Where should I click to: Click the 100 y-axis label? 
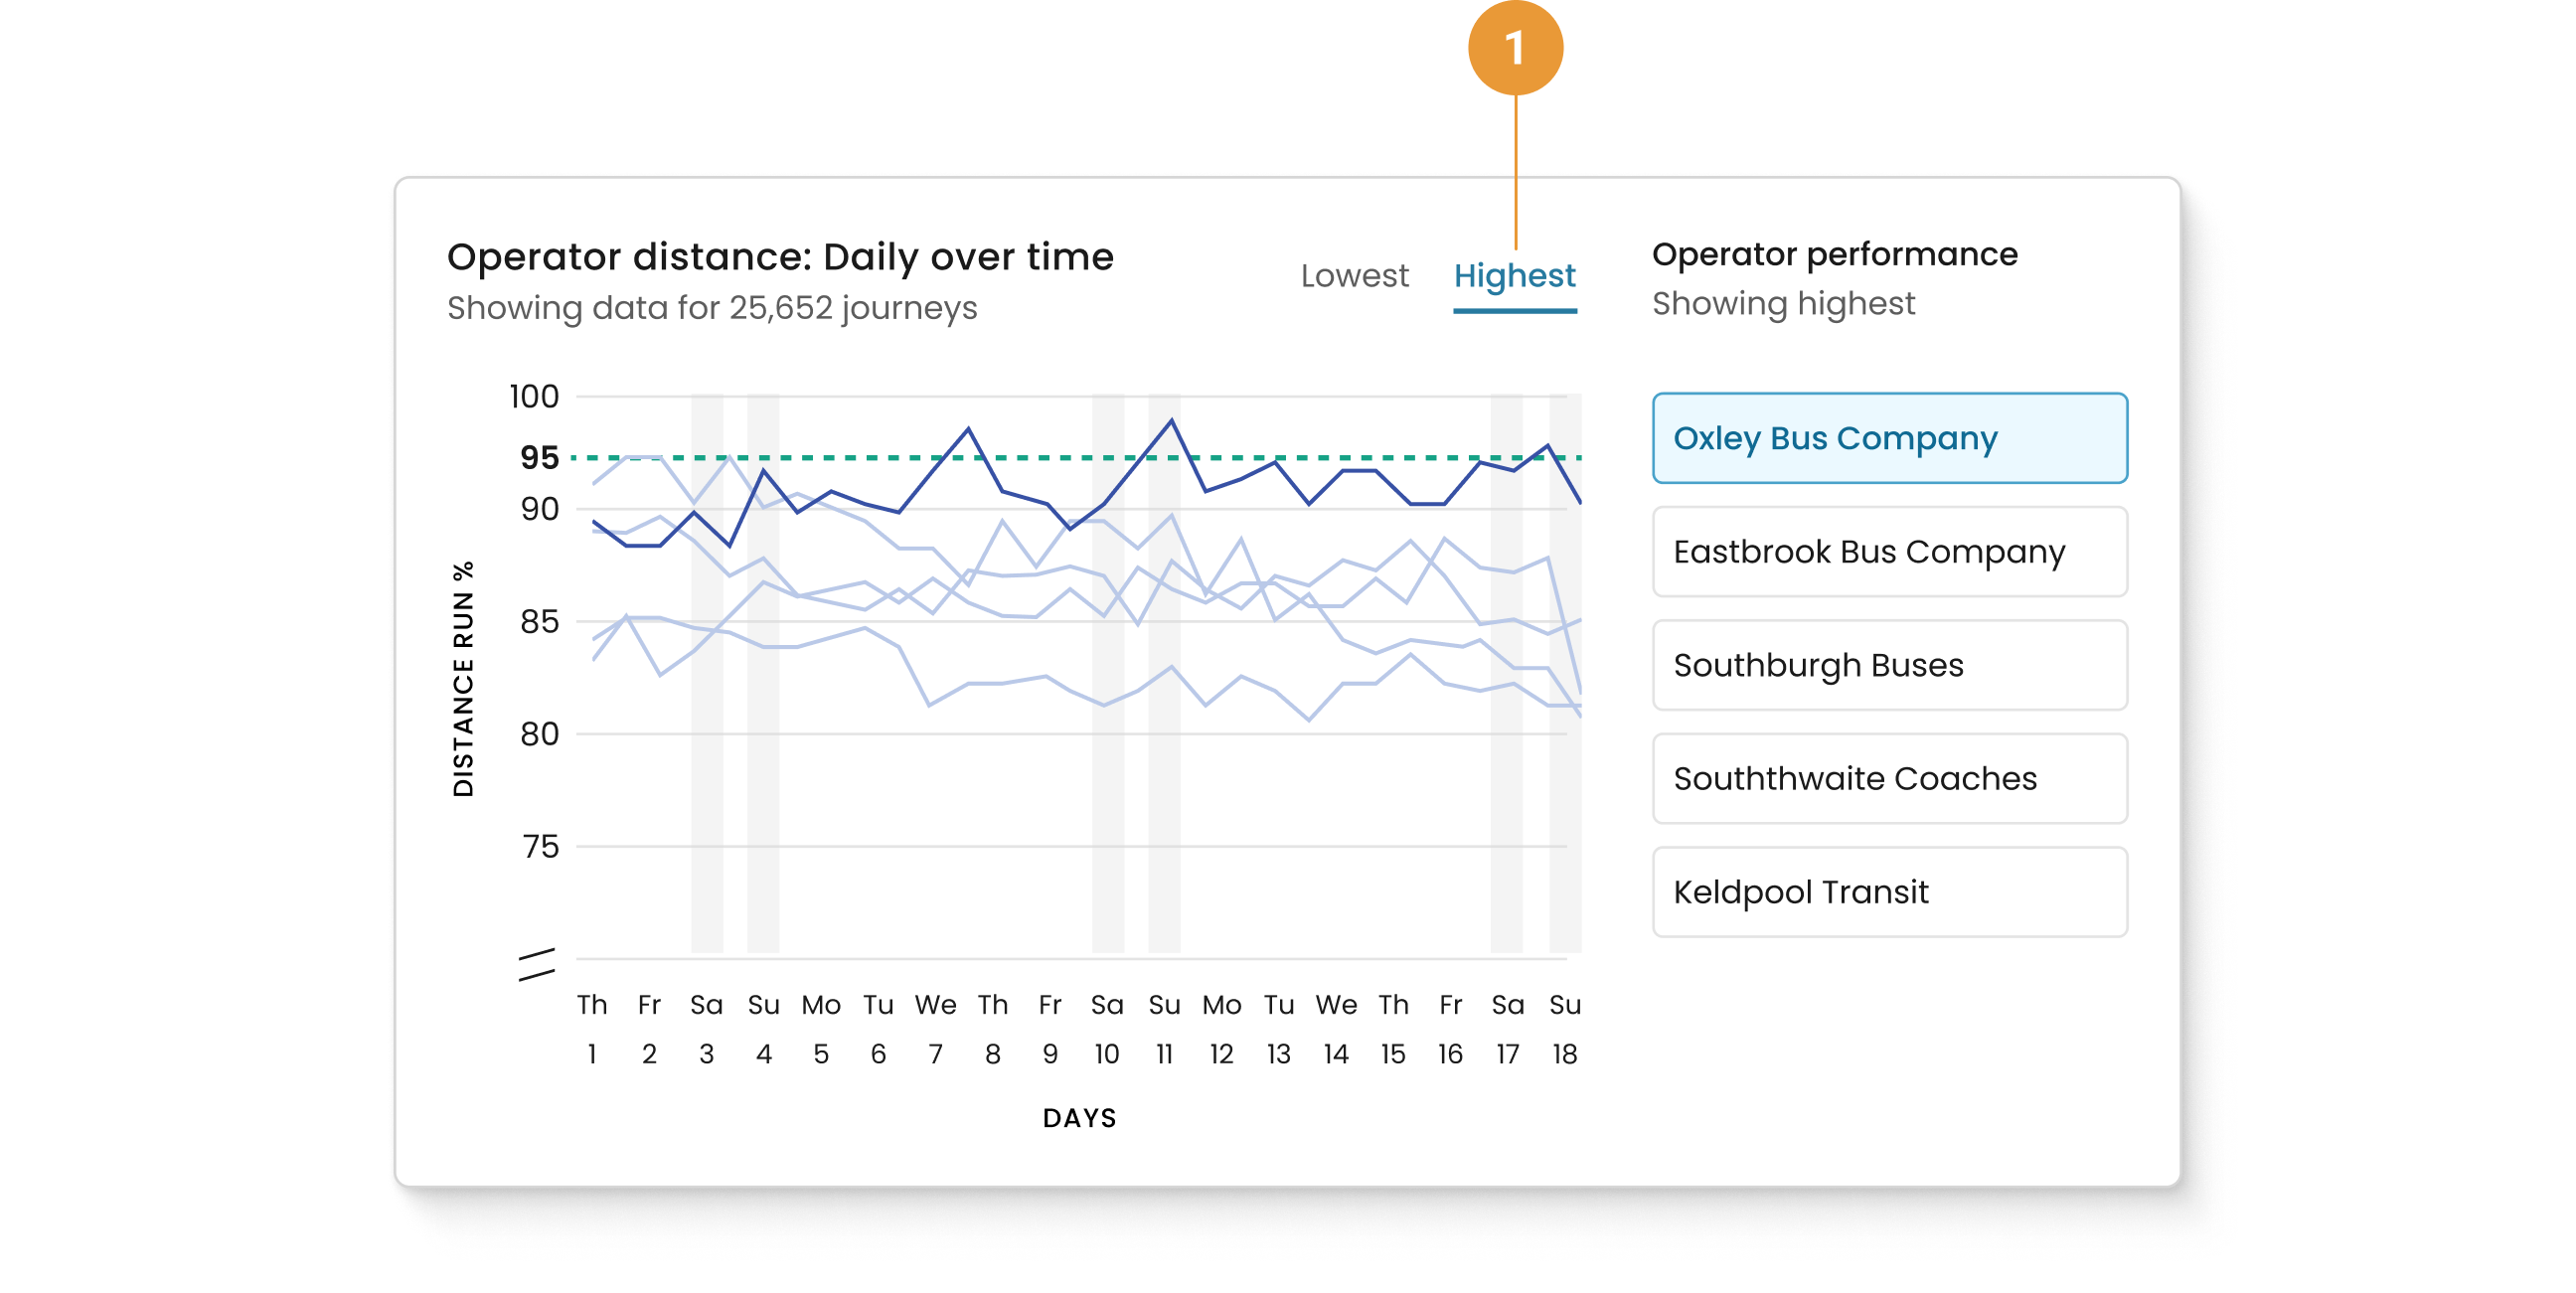[534, 396]
